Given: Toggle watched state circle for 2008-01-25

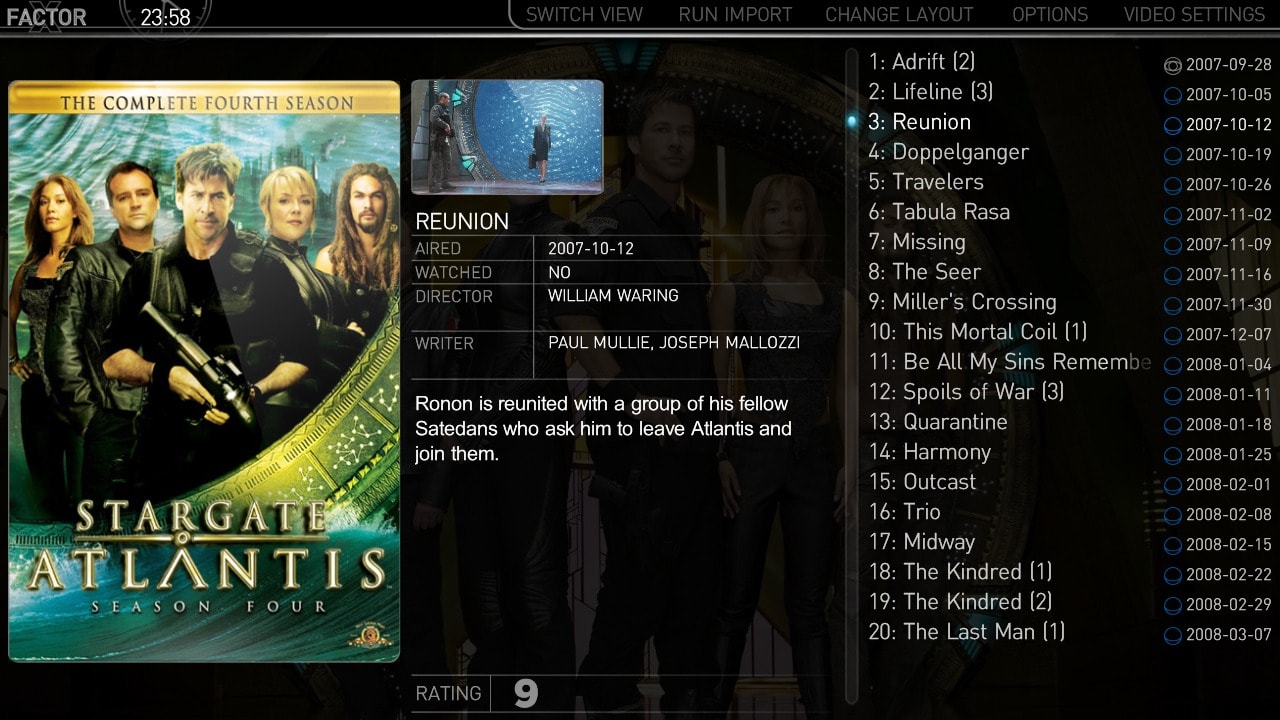Looking at the screenshot, I should (x=1173, y=456).
